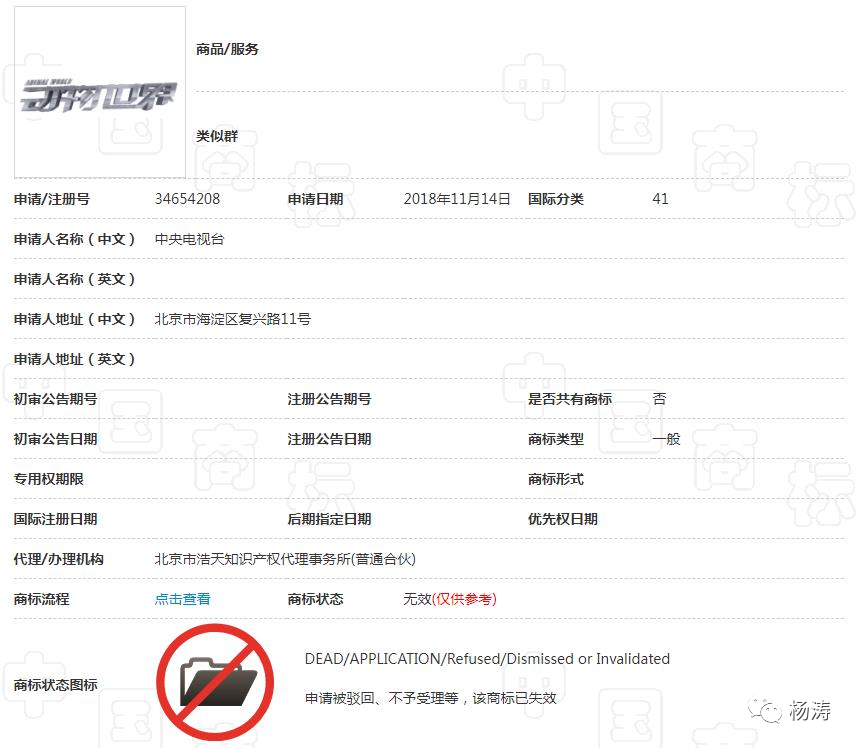This screenshot has height=748, width=858.
Task: Click the international class value 41
Action: tap(660, 199)
